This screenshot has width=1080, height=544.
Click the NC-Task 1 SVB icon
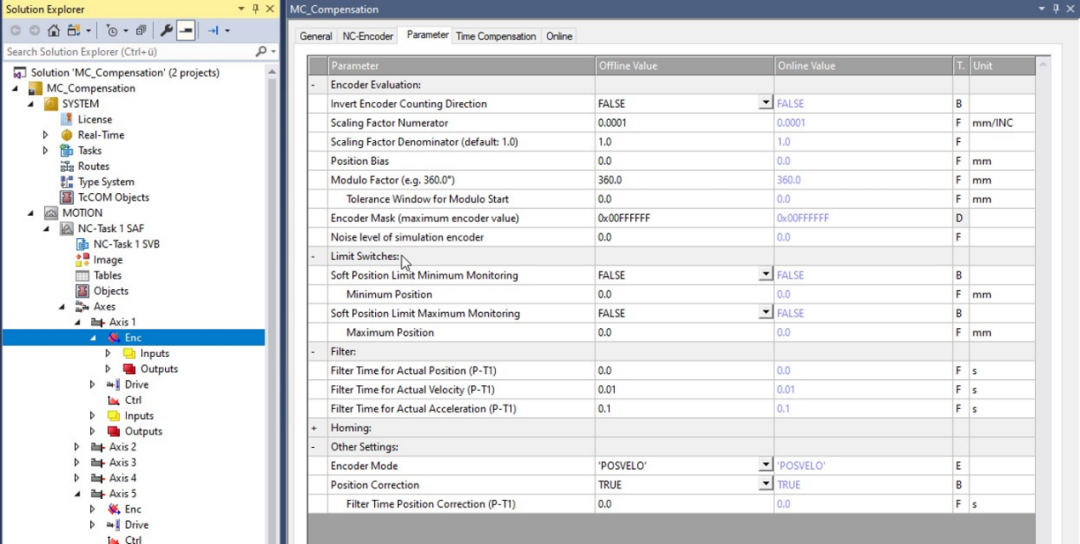83,244
